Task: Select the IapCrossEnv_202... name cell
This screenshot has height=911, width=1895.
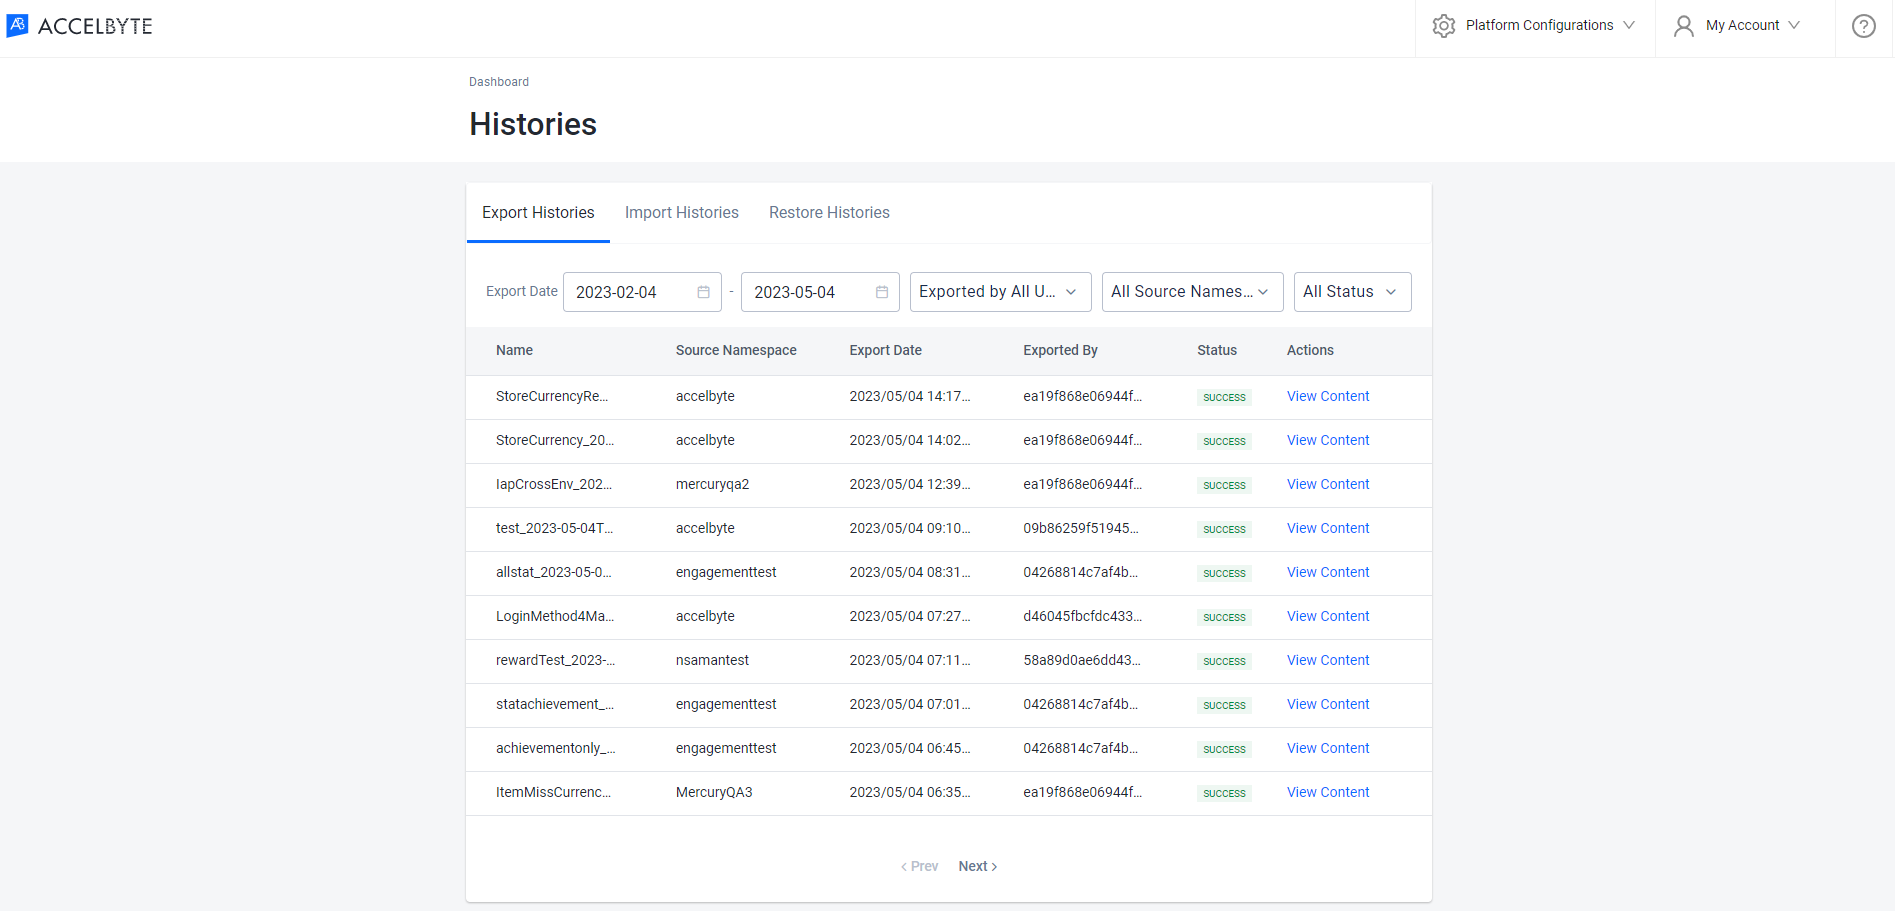Action: tap(554, 485)
